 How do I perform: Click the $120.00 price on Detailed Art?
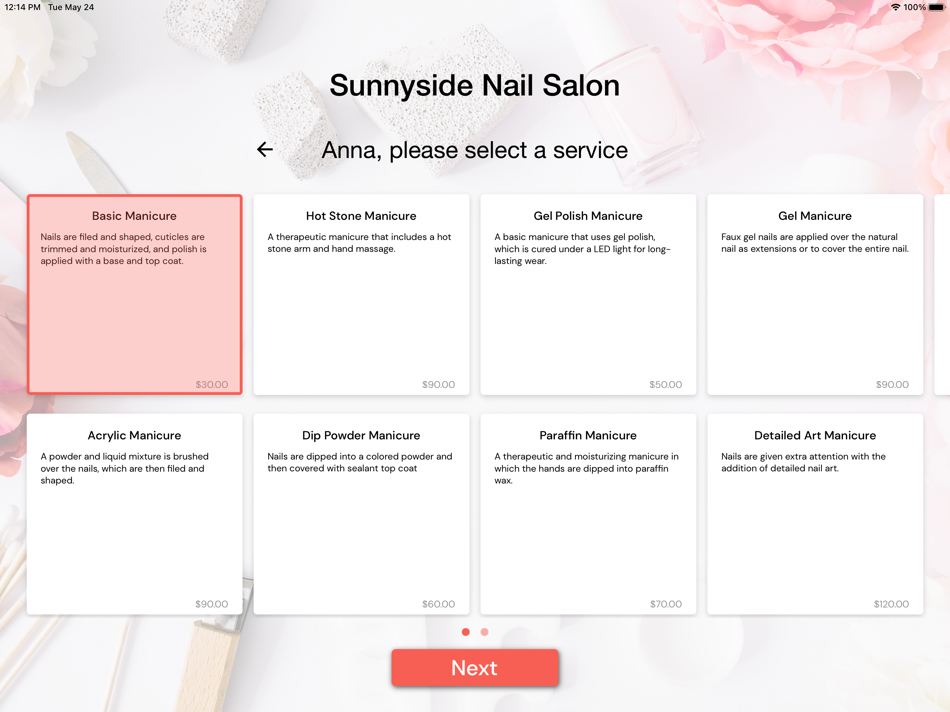click(891, 604)
